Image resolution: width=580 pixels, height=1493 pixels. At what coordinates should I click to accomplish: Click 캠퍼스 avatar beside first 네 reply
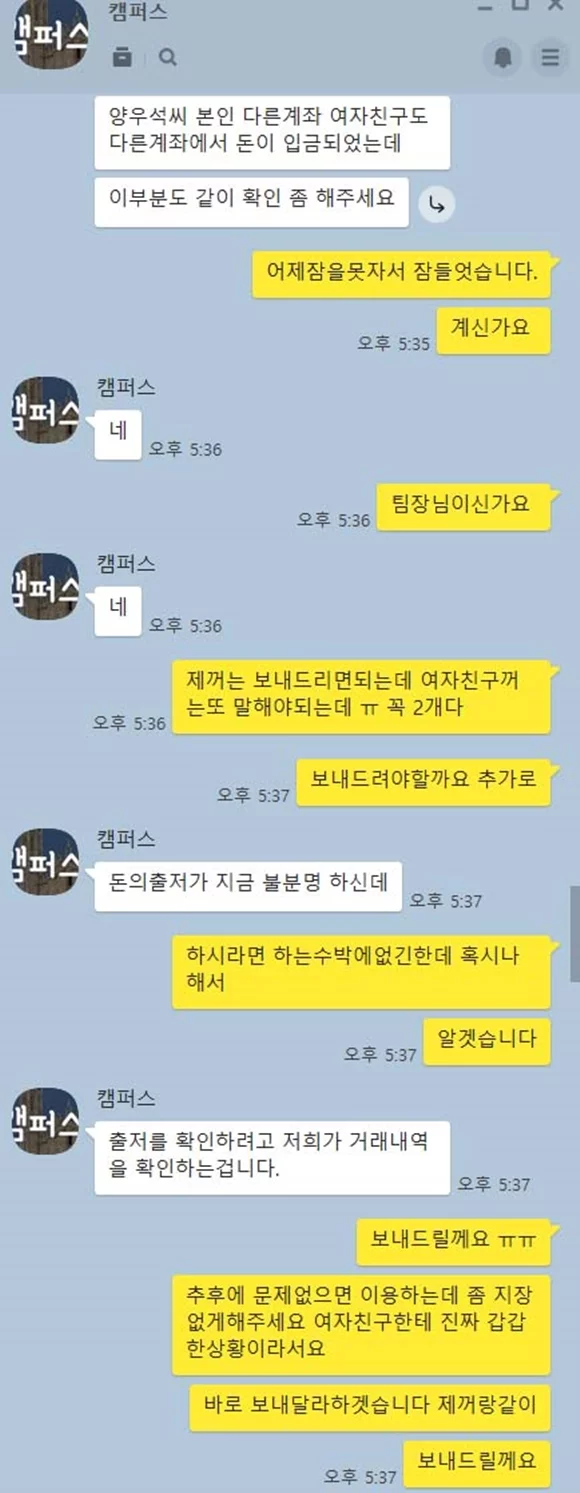tap(45, 410)
